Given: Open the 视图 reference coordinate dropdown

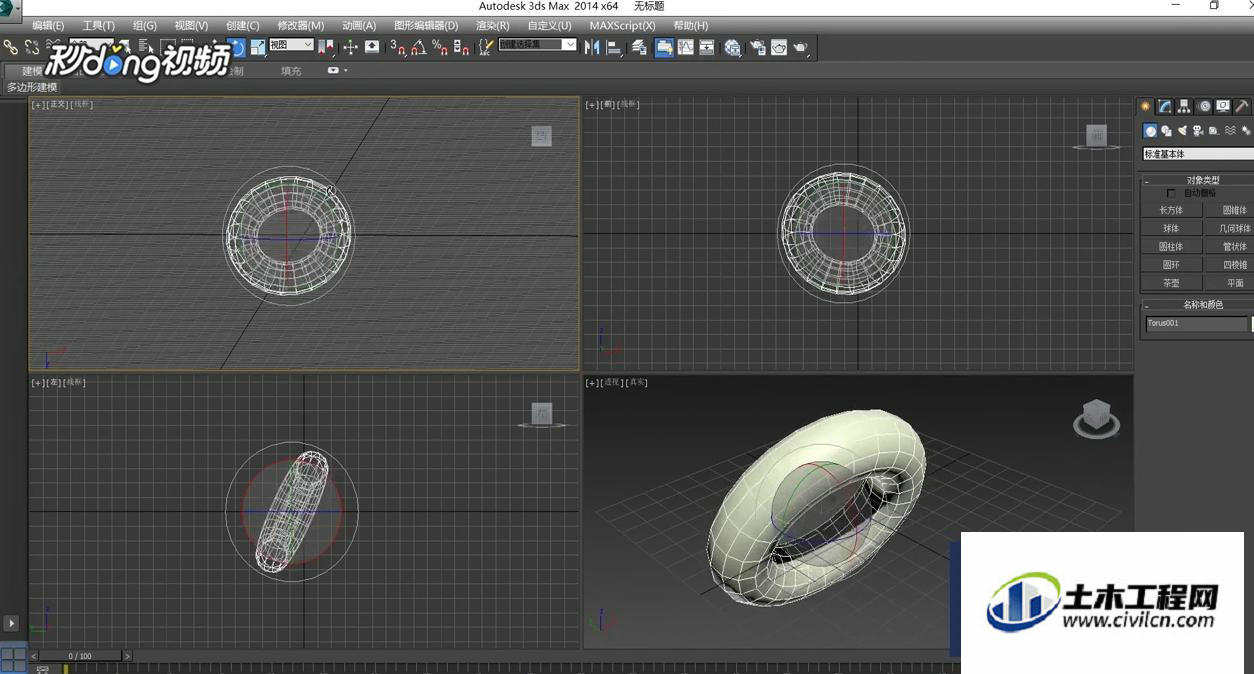Looking at the screenshot, I should (x=291, y=45).
